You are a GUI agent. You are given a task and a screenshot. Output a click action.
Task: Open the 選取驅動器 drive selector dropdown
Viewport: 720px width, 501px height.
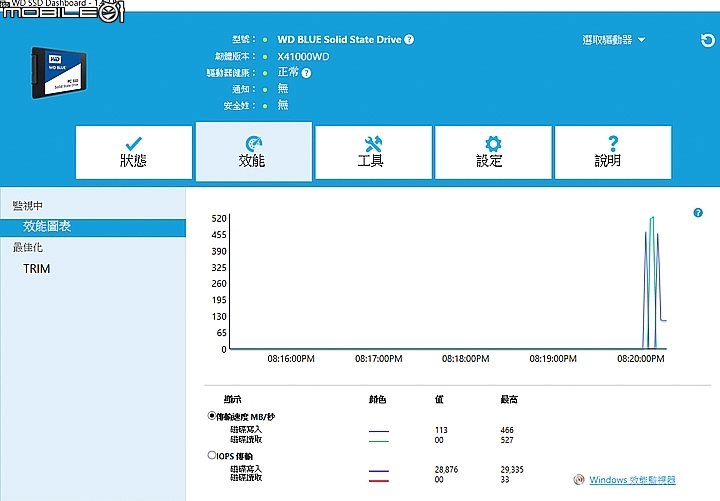(613, 40)
